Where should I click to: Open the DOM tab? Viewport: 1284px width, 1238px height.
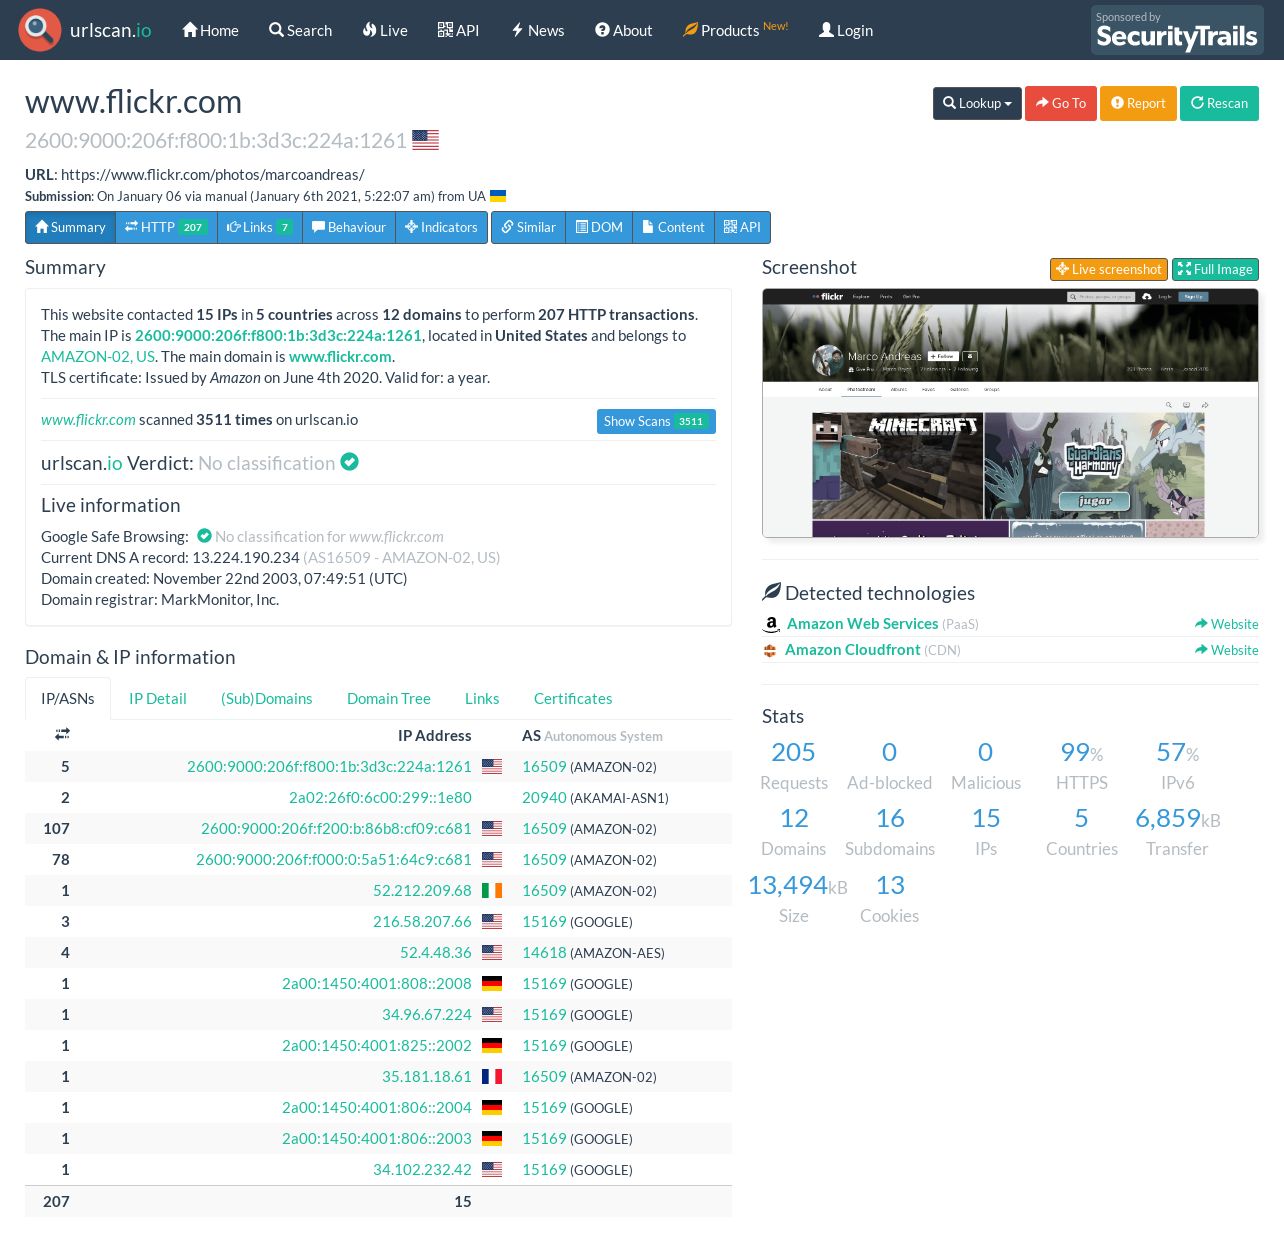point(599,227)
